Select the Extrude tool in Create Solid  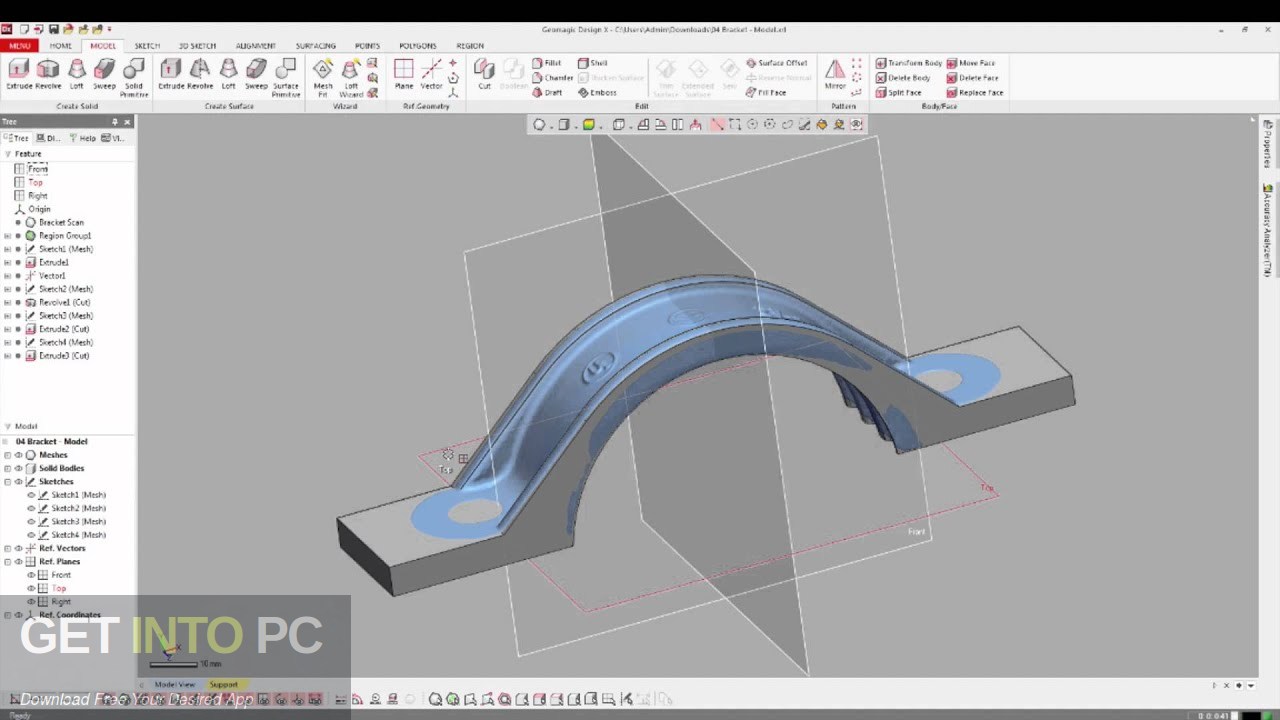19,74
